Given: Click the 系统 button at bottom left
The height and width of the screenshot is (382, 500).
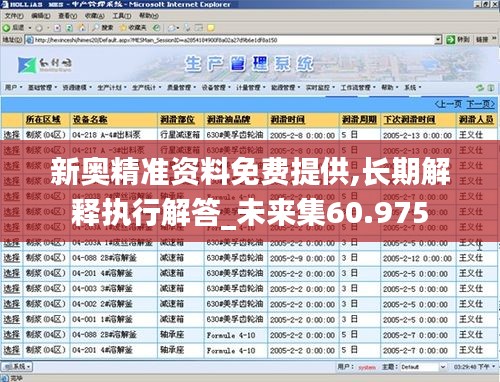Looking at the screenshot, I should 17,367.
